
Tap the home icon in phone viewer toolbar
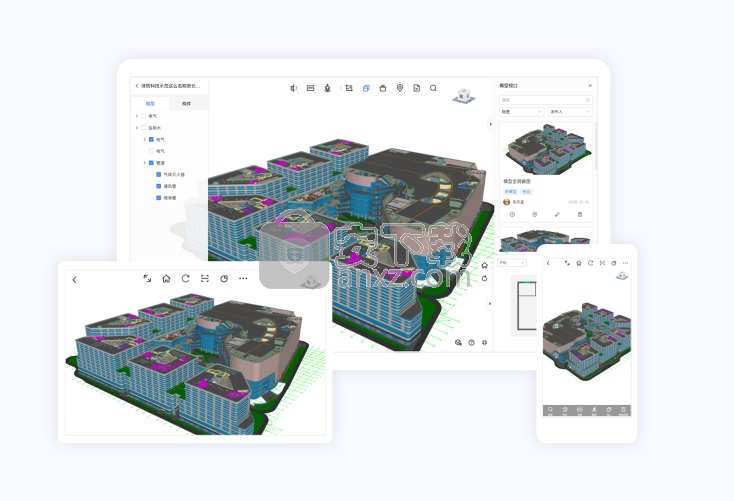[579, 263]
